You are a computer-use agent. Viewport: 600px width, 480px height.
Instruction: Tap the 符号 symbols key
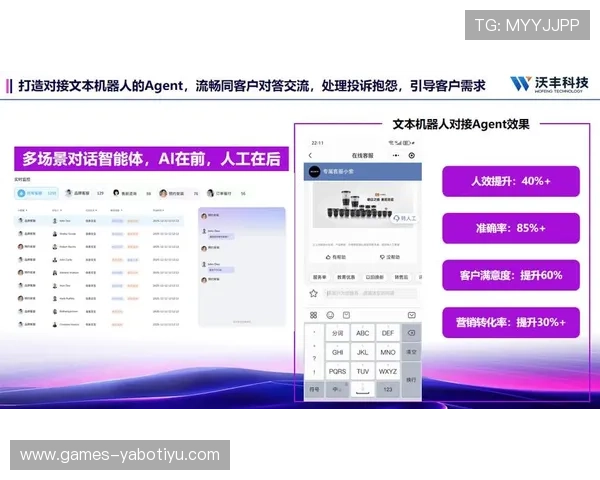click(314, 389)
